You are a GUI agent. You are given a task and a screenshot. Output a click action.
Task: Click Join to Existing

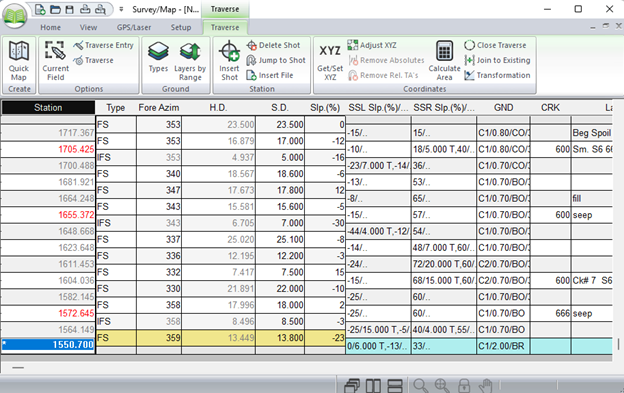click(x=497, y=60)
